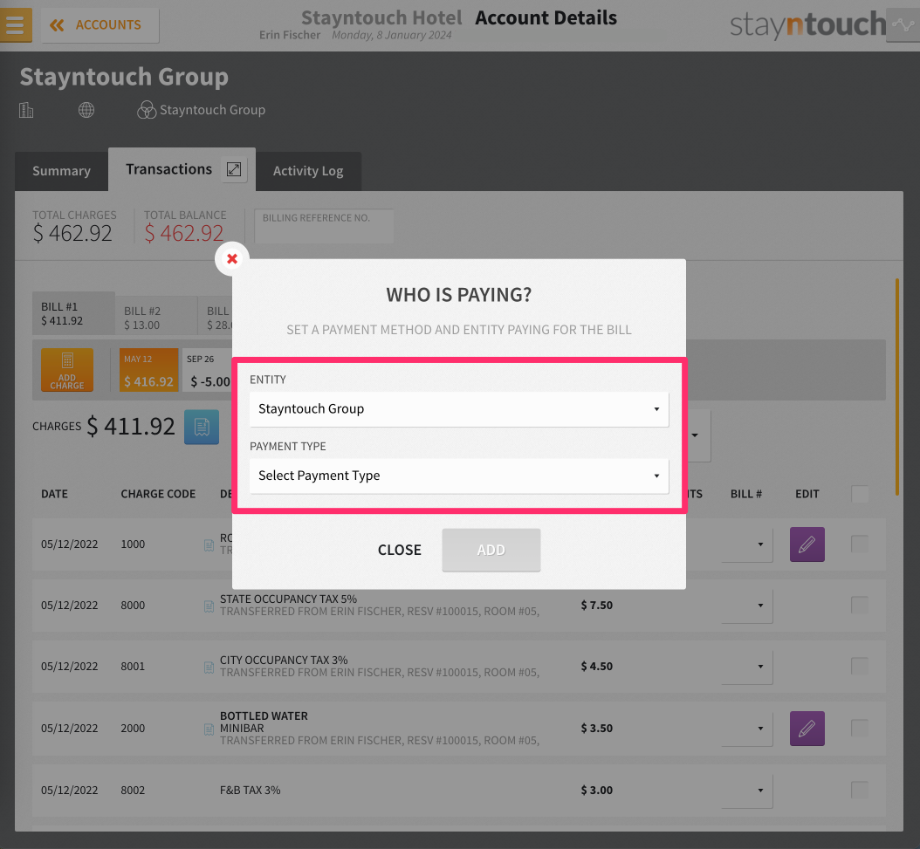
Task: Open the Entity dropdown
Action: (x=459, y=409)
